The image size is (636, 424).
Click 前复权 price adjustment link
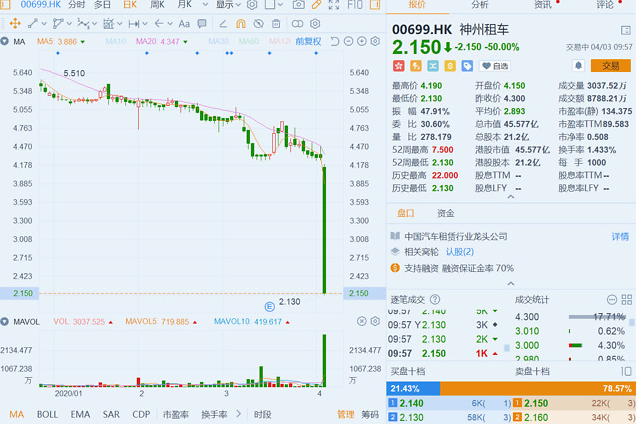pyautogui.click(x=308, y=41)
